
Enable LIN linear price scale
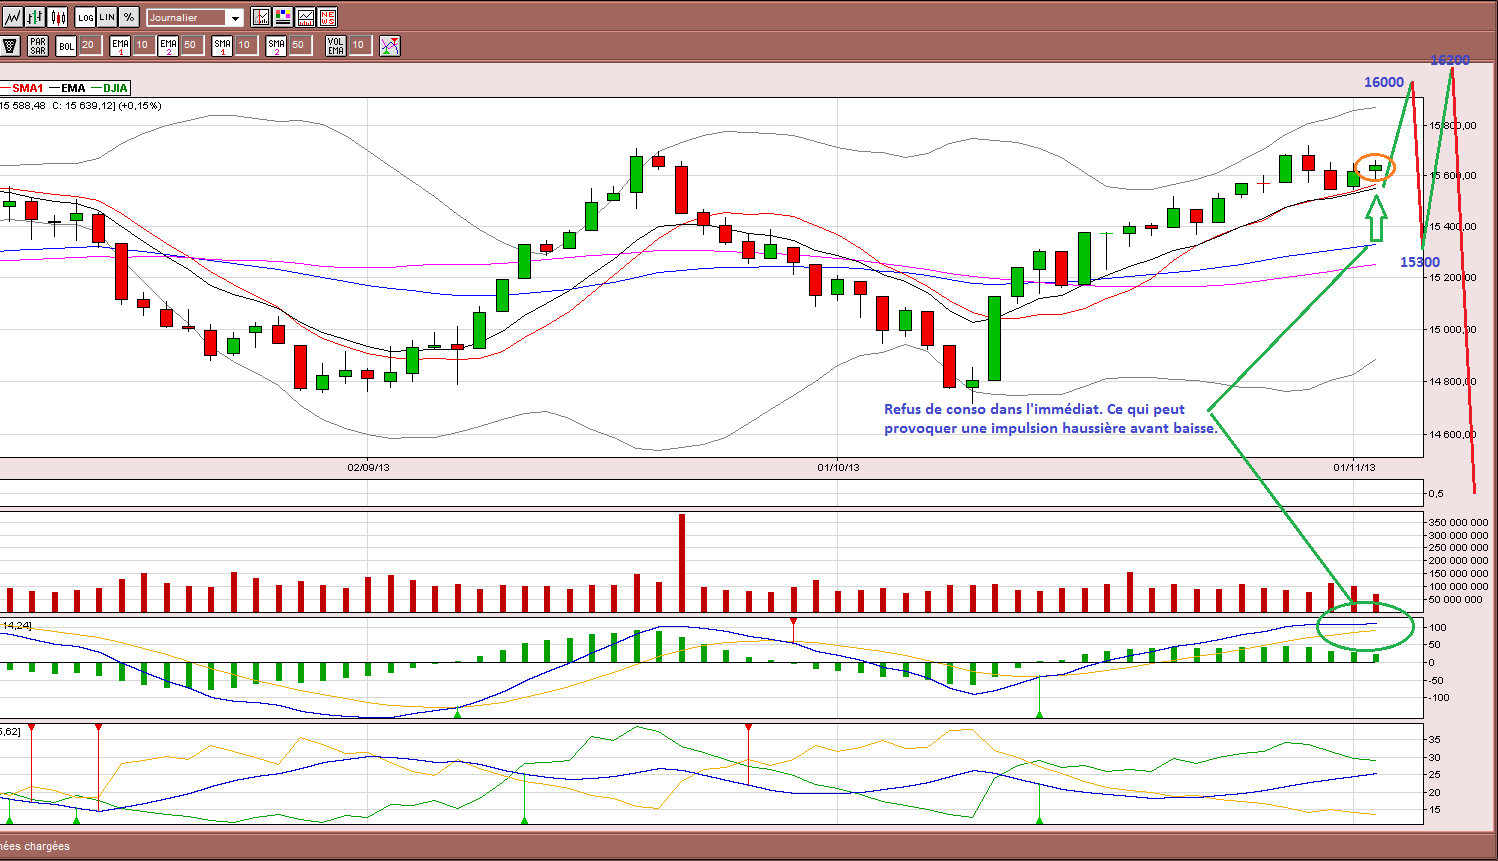(107, 17)
